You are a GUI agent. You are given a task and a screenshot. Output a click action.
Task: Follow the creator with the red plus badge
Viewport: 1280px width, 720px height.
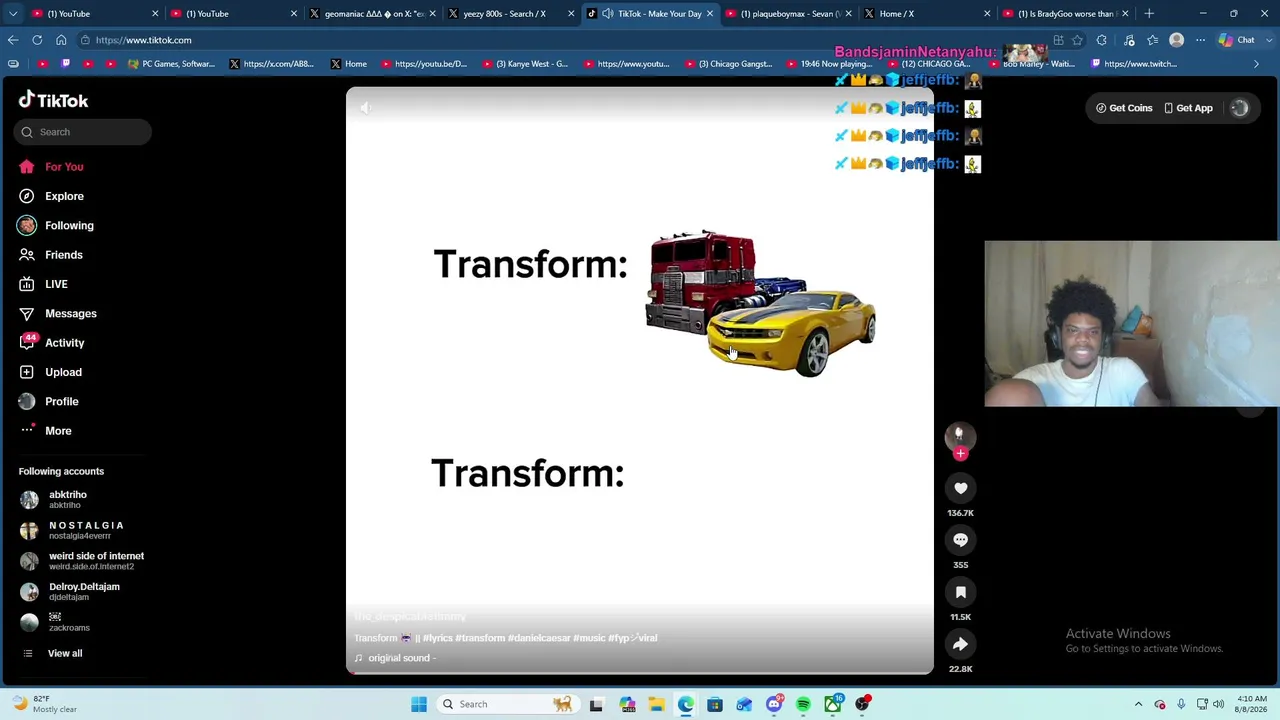click(x=960, y=454)
